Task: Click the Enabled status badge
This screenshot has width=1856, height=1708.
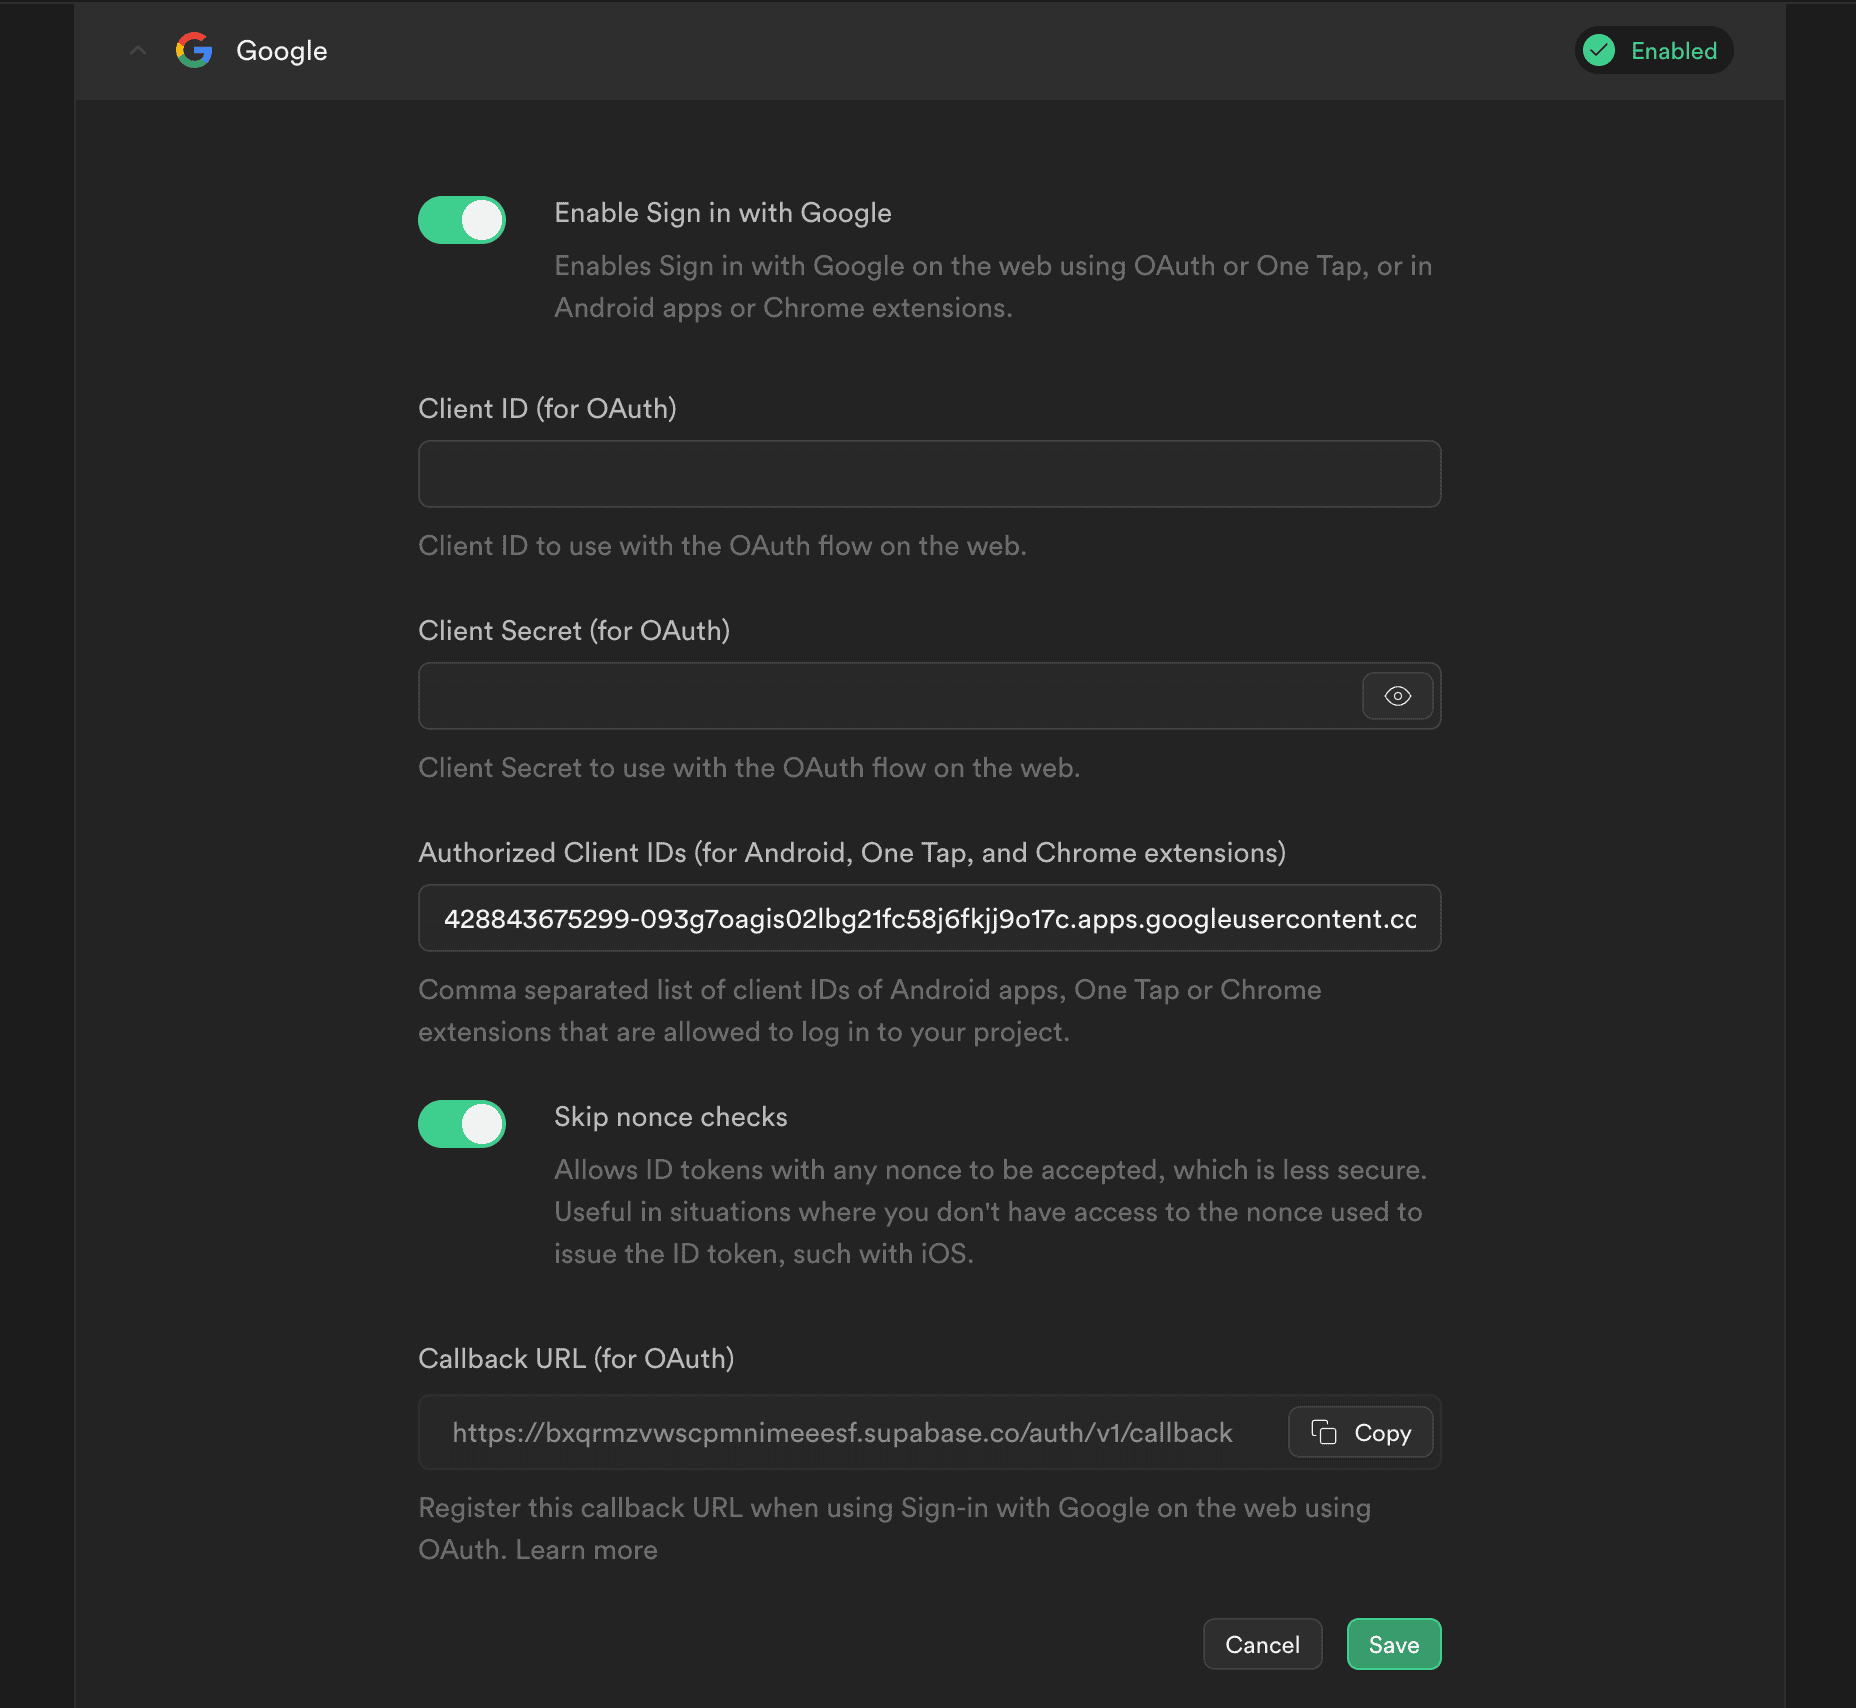Action: click(1653, 50)
